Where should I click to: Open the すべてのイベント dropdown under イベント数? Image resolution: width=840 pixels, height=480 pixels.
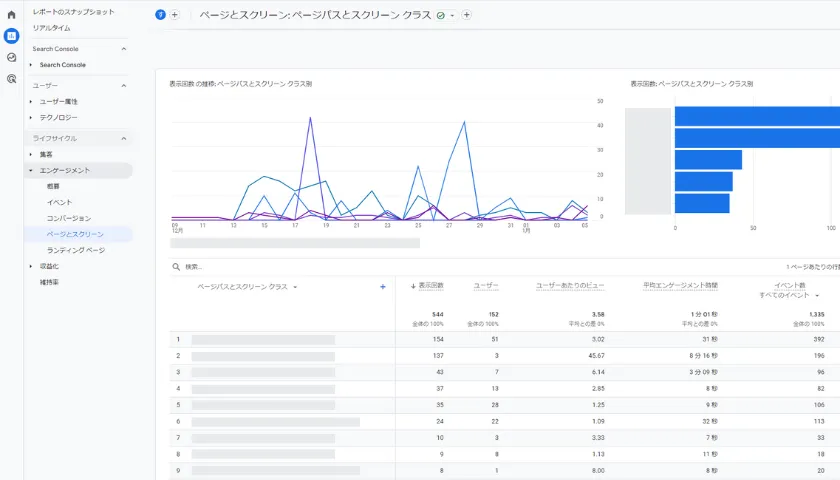click(792, 296)
